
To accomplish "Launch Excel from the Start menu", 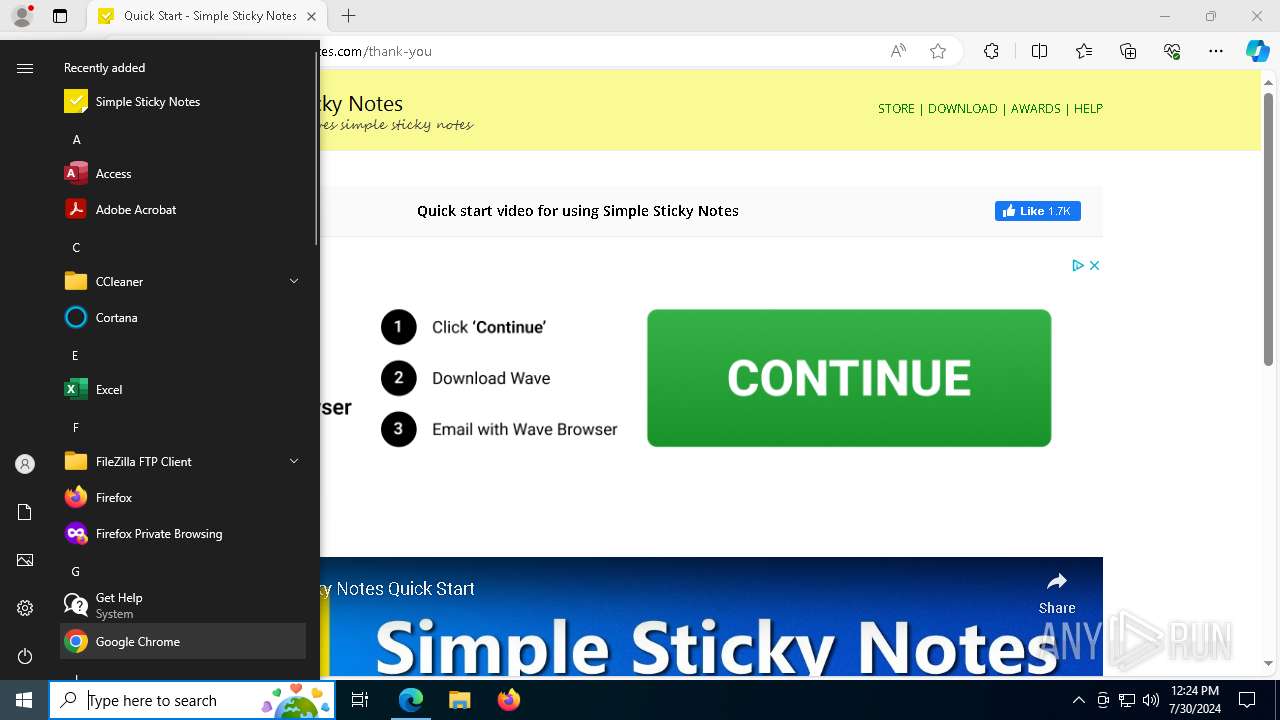I will click(x=183, y=389).
